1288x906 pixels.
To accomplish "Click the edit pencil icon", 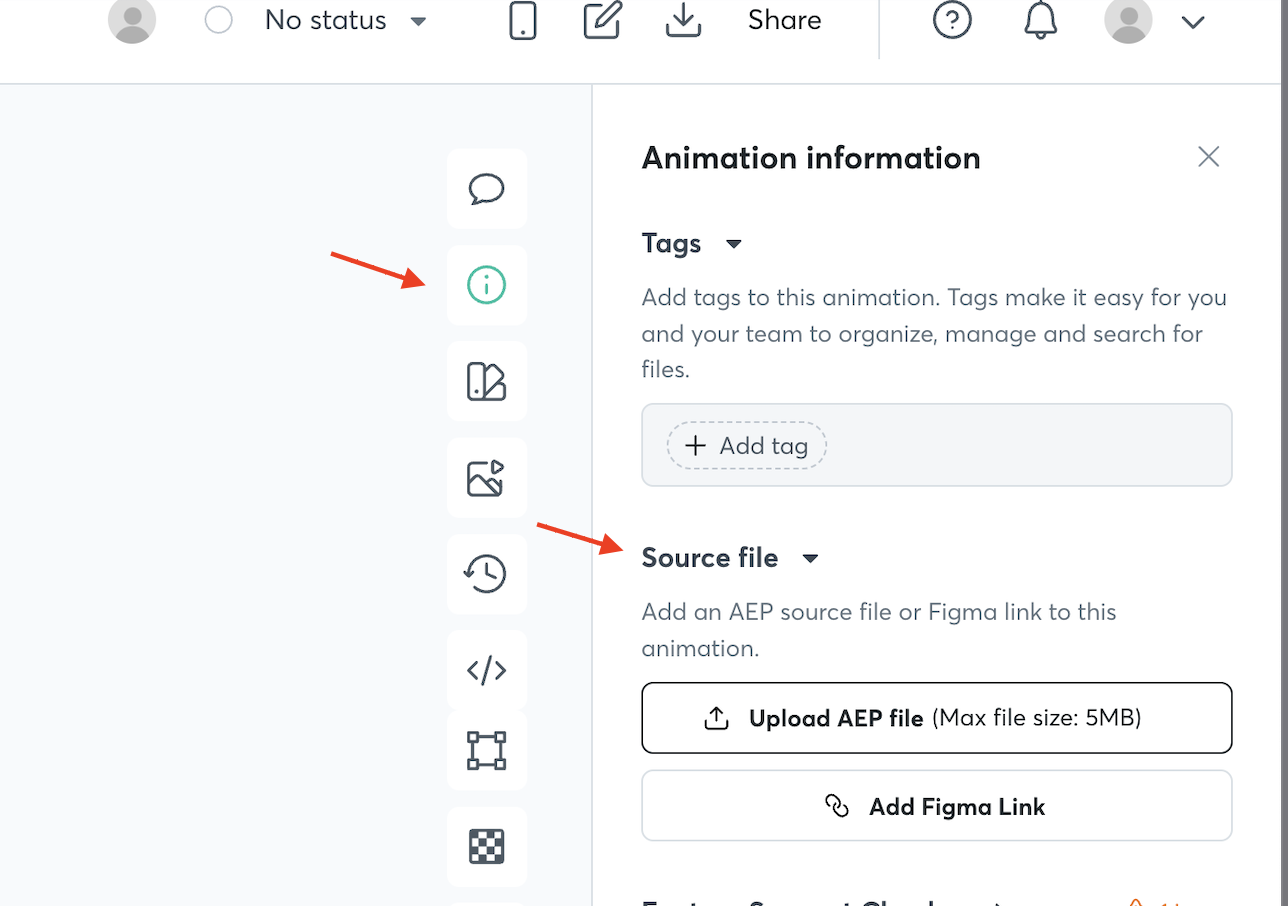I will click(602, 21).
